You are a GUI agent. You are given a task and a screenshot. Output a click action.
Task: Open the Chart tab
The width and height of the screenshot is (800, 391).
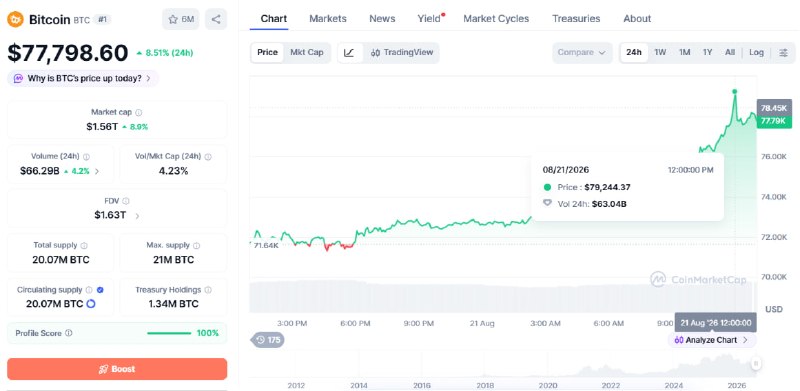click(274, 19)
